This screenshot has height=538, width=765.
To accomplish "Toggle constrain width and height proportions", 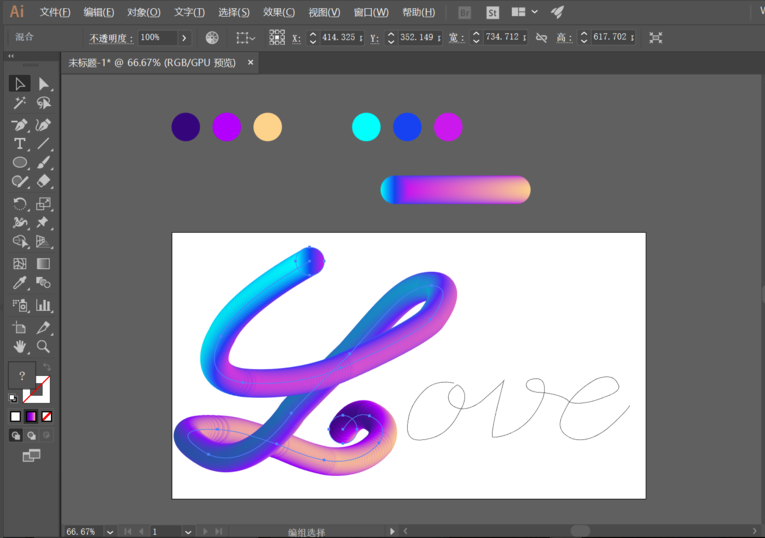I will [541, 37].
